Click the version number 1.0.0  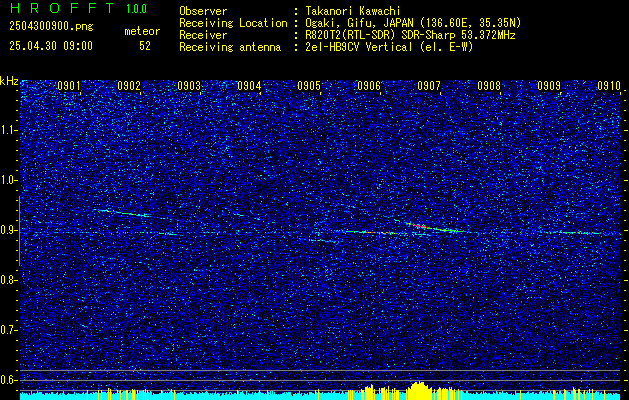pyautogui.click(x=136, y=8)
